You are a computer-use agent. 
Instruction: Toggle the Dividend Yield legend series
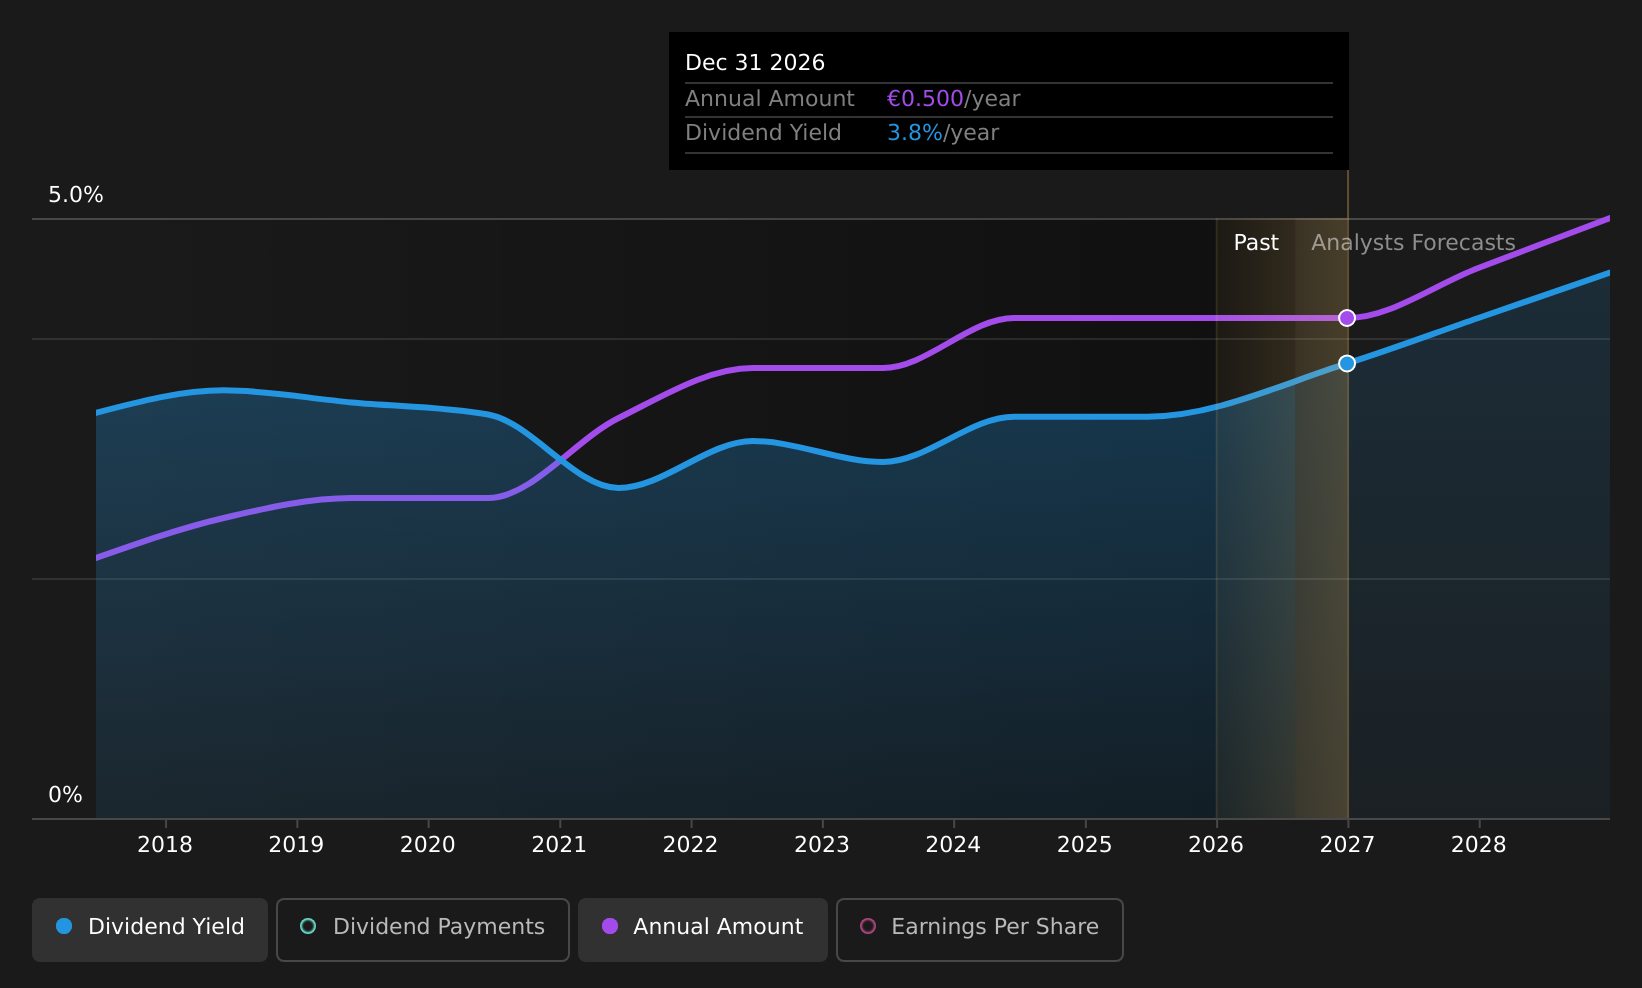click(150, 929)
